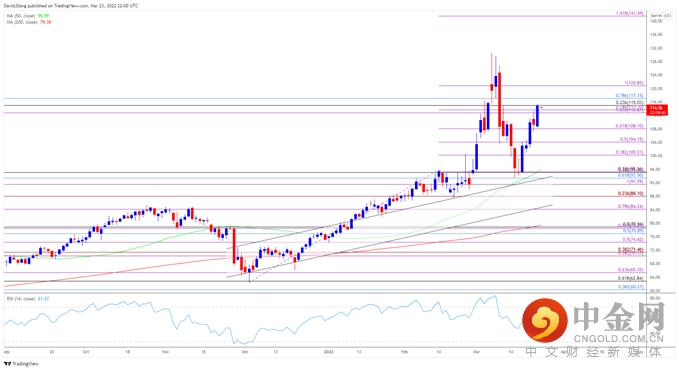Click the RSI (14, close) indicator label
The height and width of the screenshot is (370, 679).
21,299
